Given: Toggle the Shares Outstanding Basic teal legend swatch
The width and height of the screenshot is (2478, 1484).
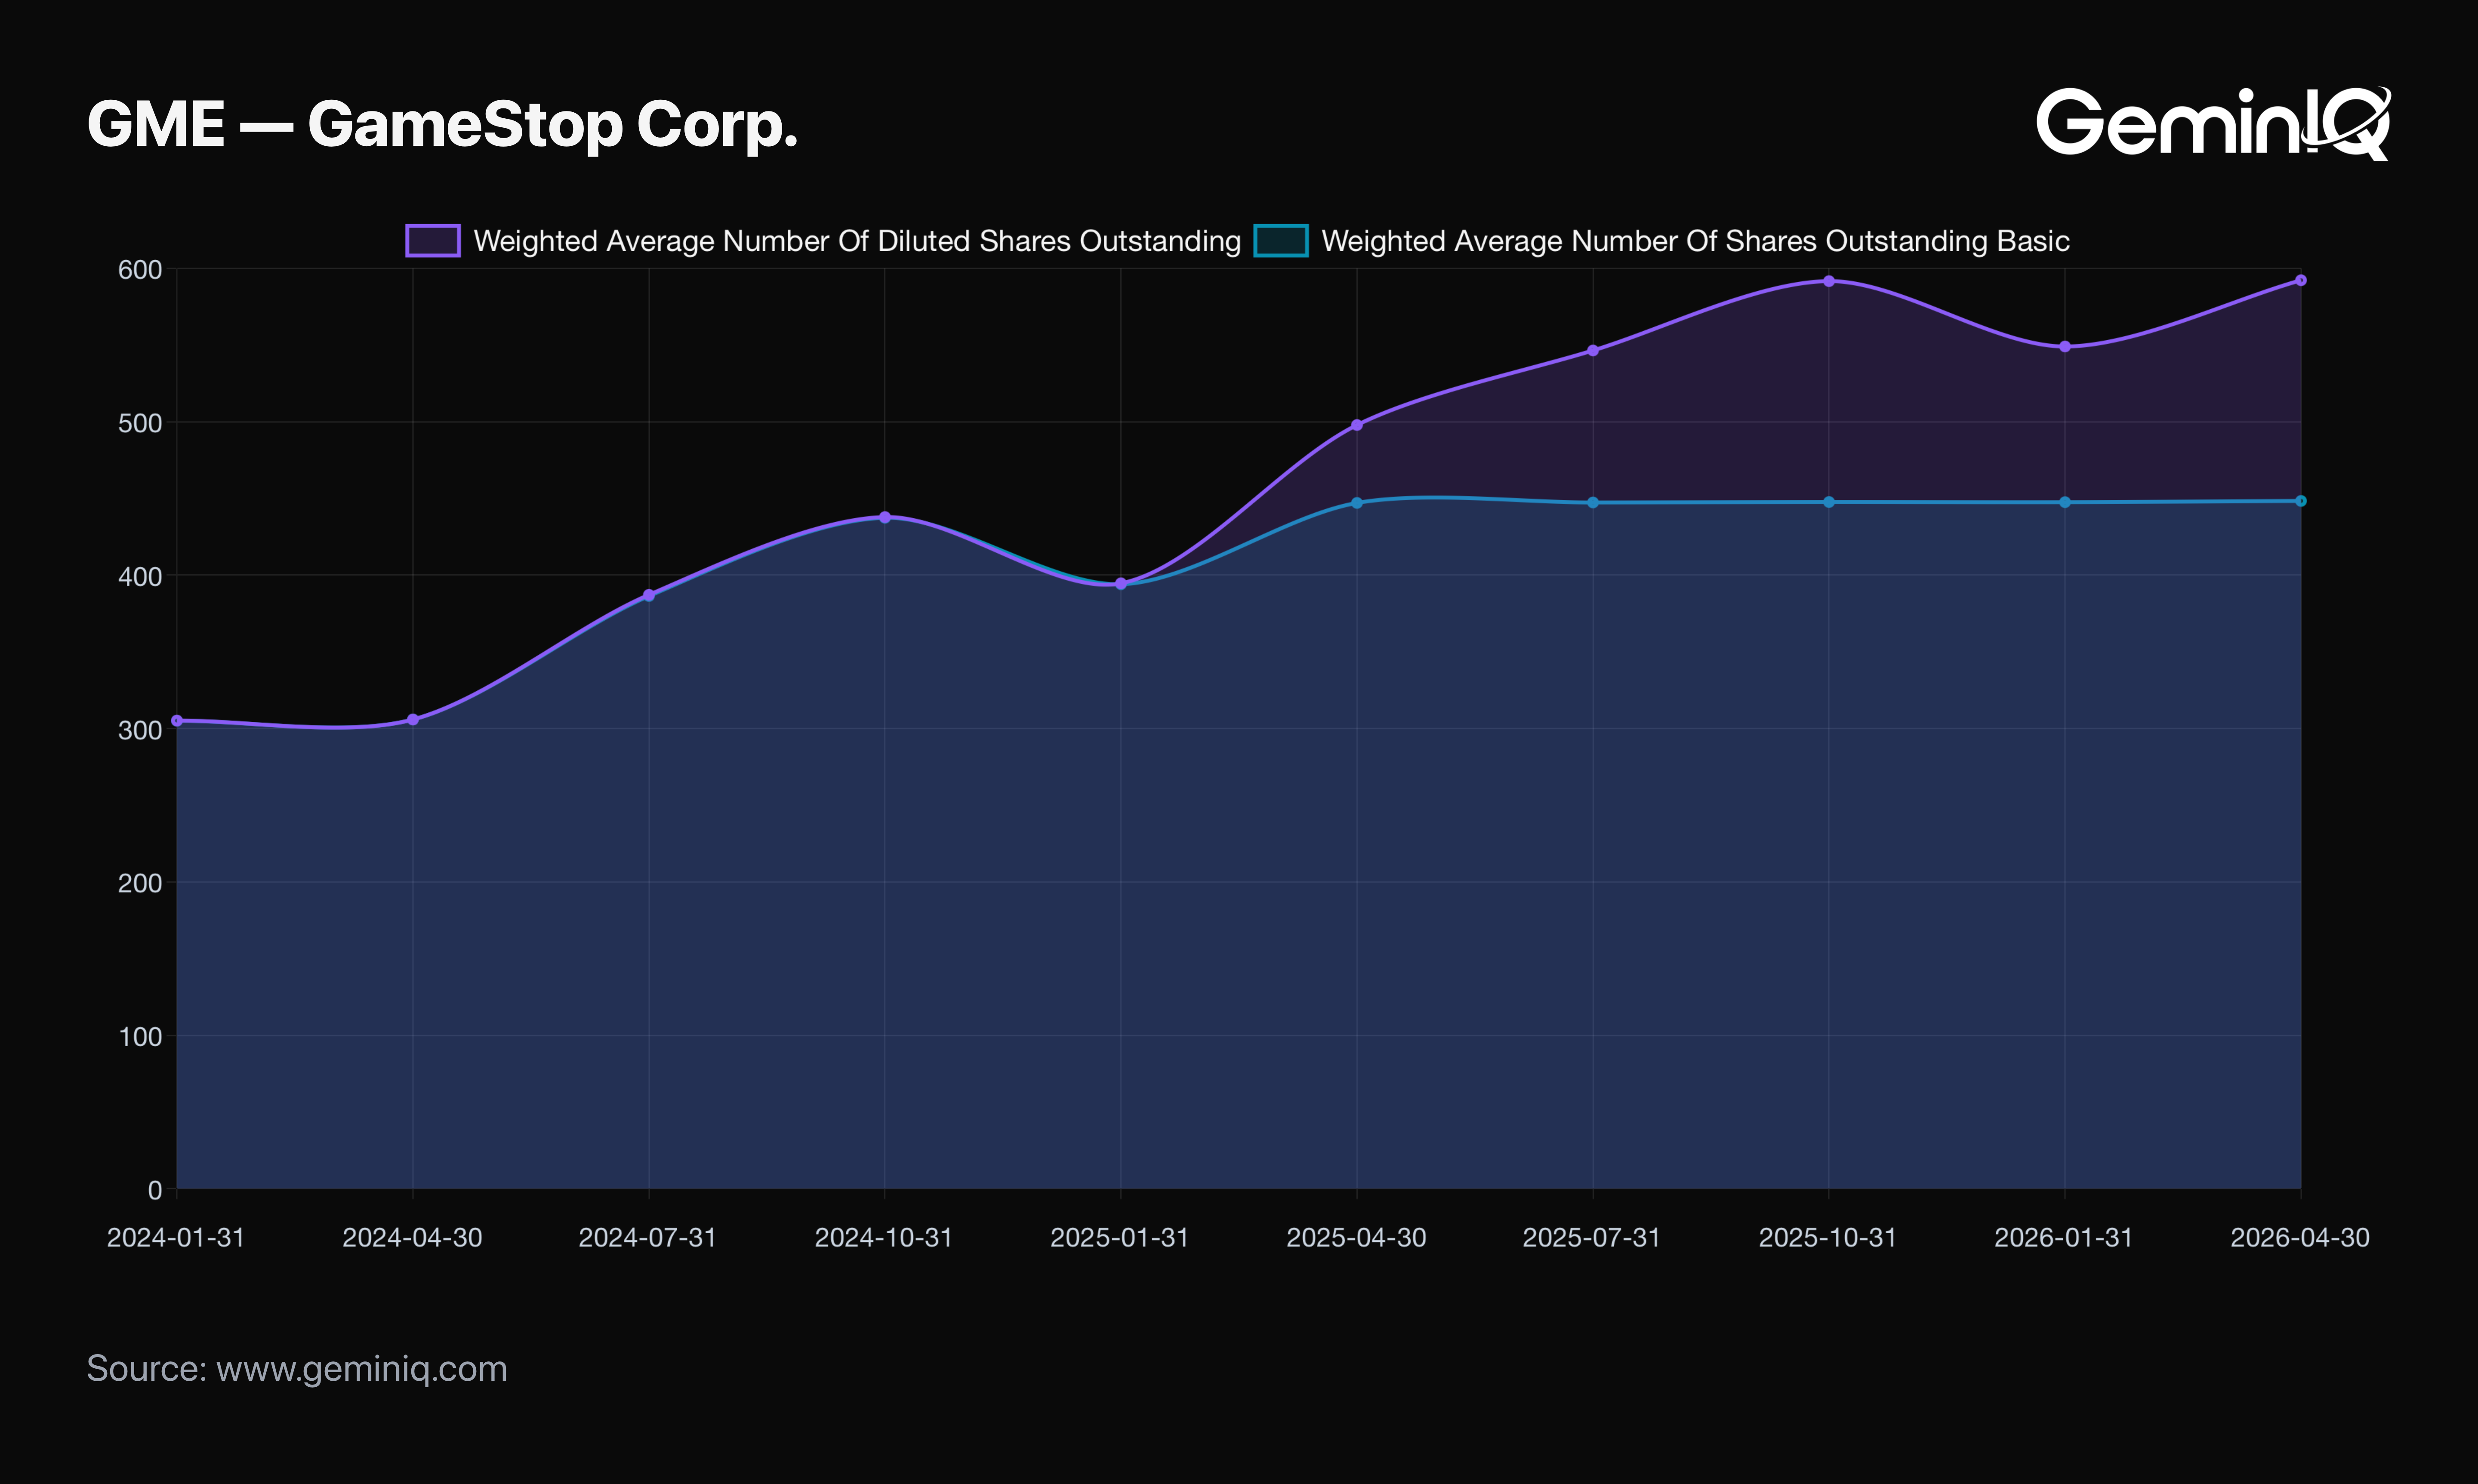Looking at the screenshot, I should pyautogui.click(x=1281, y=241).
